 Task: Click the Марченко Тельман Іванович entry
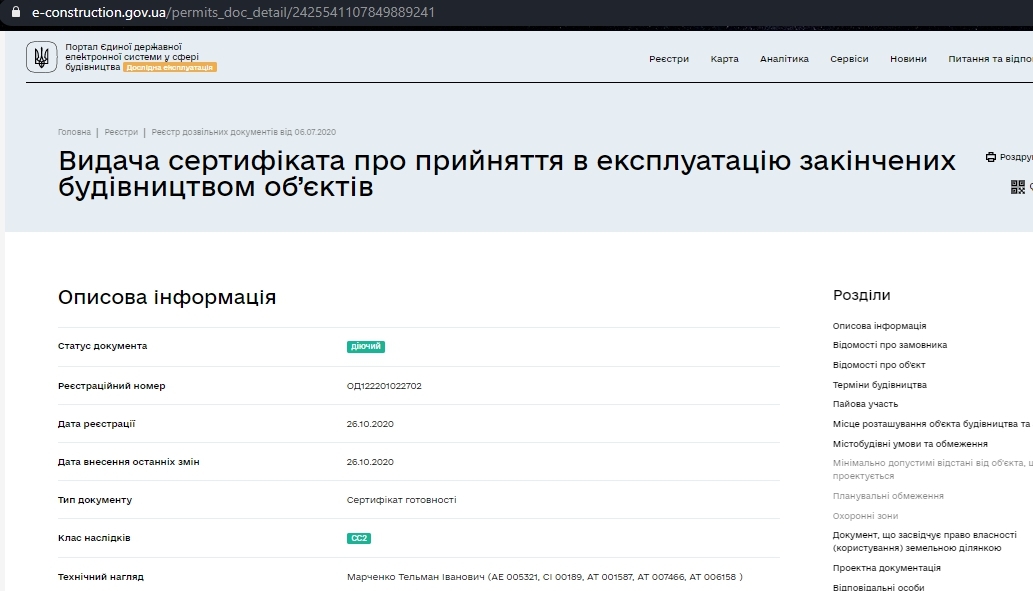(544, 577)
